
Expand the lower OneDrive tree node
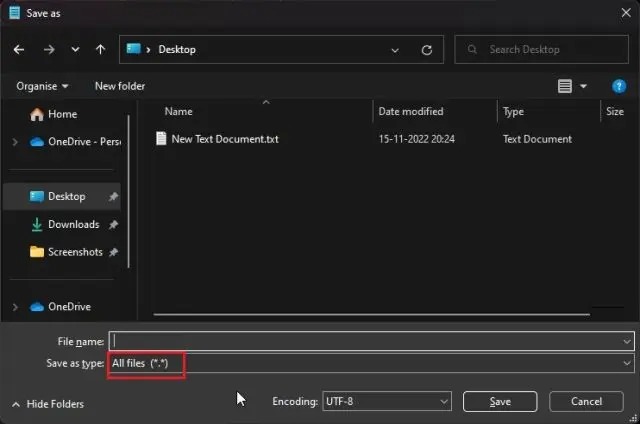[x=15, y=307]
